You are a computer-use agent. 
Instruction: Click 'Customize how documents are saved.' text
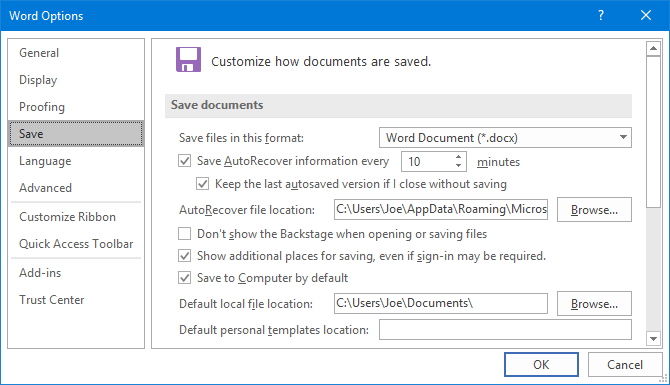[x=321, y=62]
